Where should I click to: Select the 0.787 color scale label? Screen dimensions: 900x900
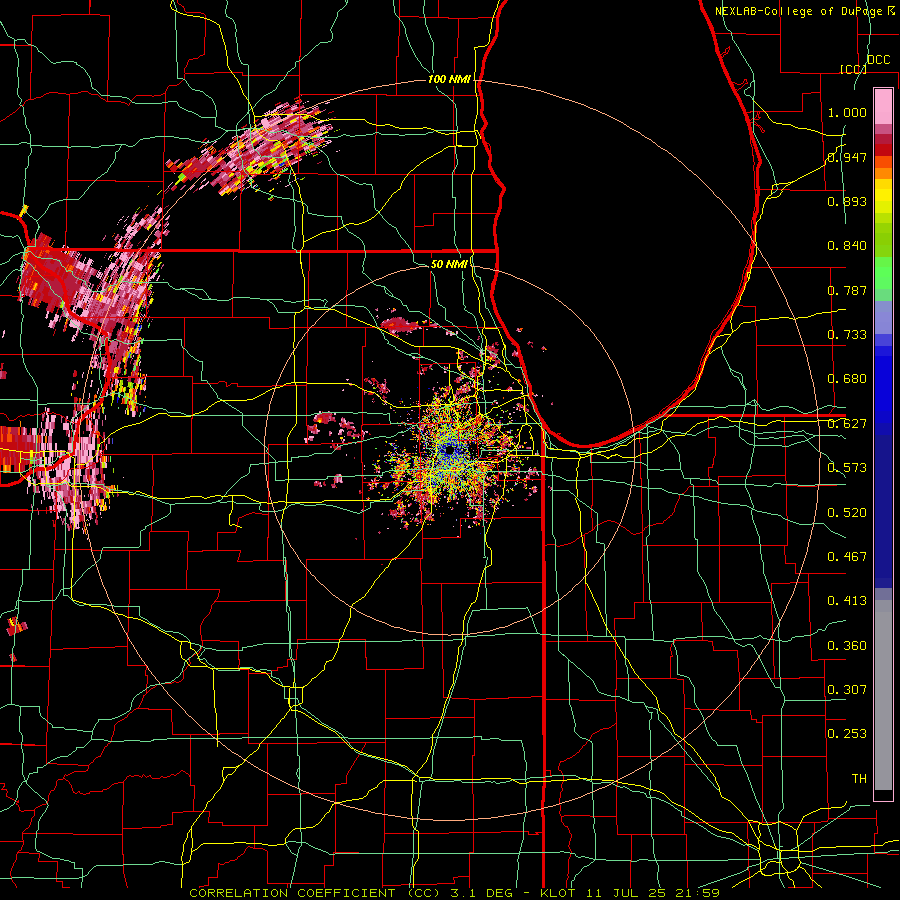[x=847, y=290]
